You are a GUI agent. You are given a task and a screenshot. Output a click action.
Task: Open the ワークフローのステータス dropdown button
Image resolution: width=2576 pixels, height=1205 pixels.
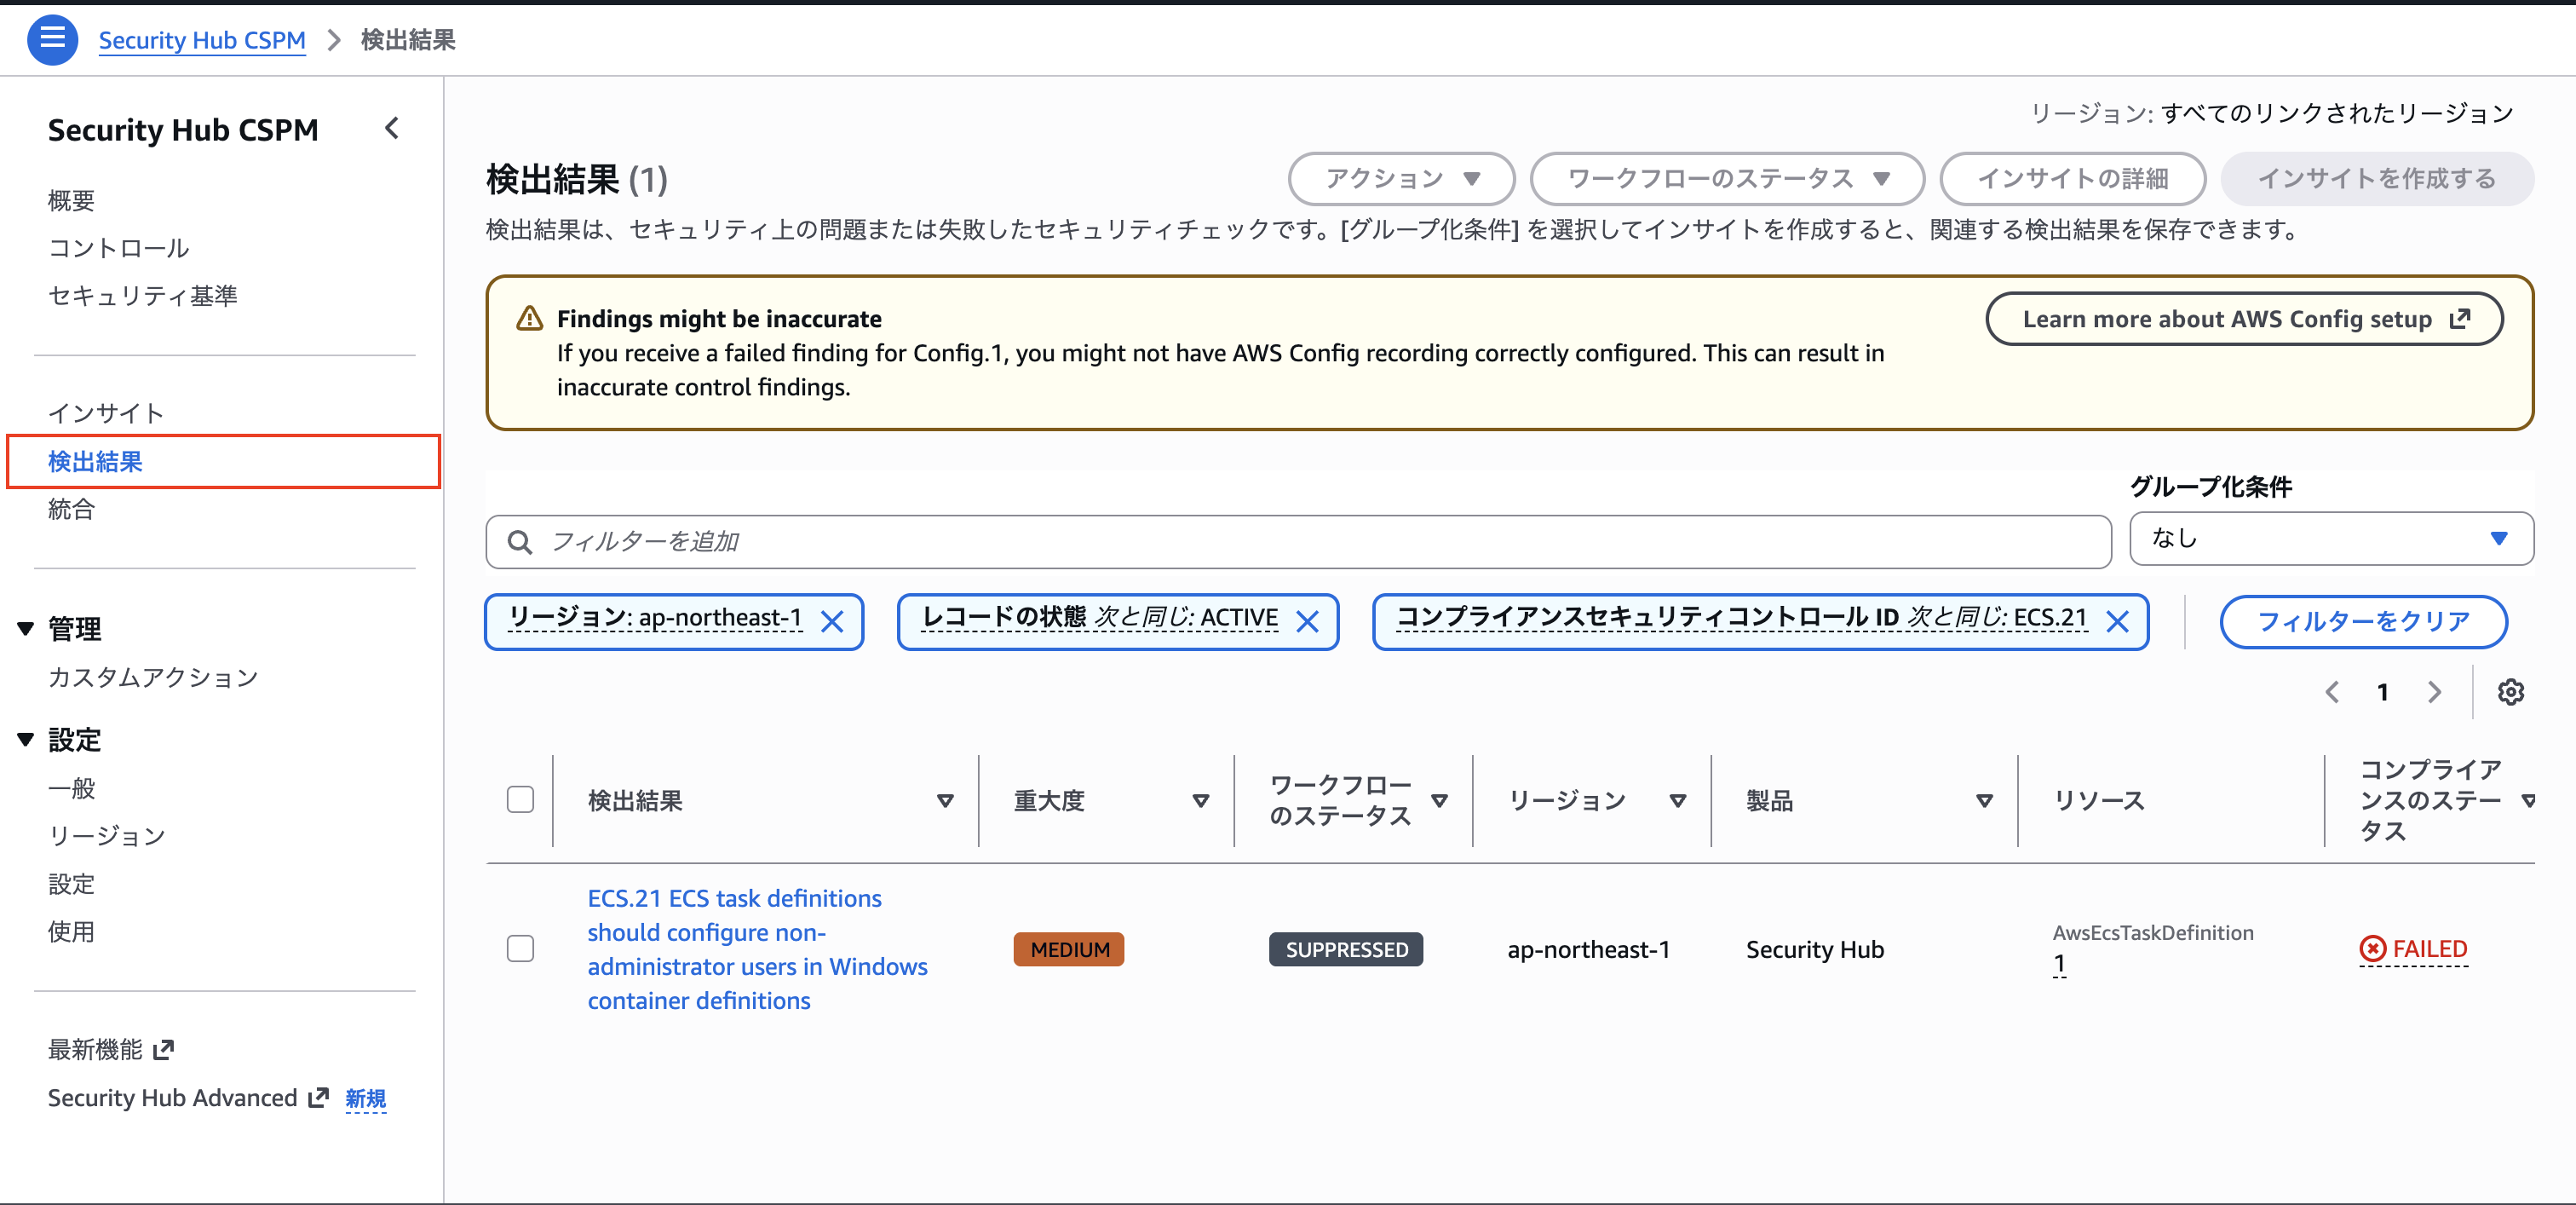click(1727, 179)
